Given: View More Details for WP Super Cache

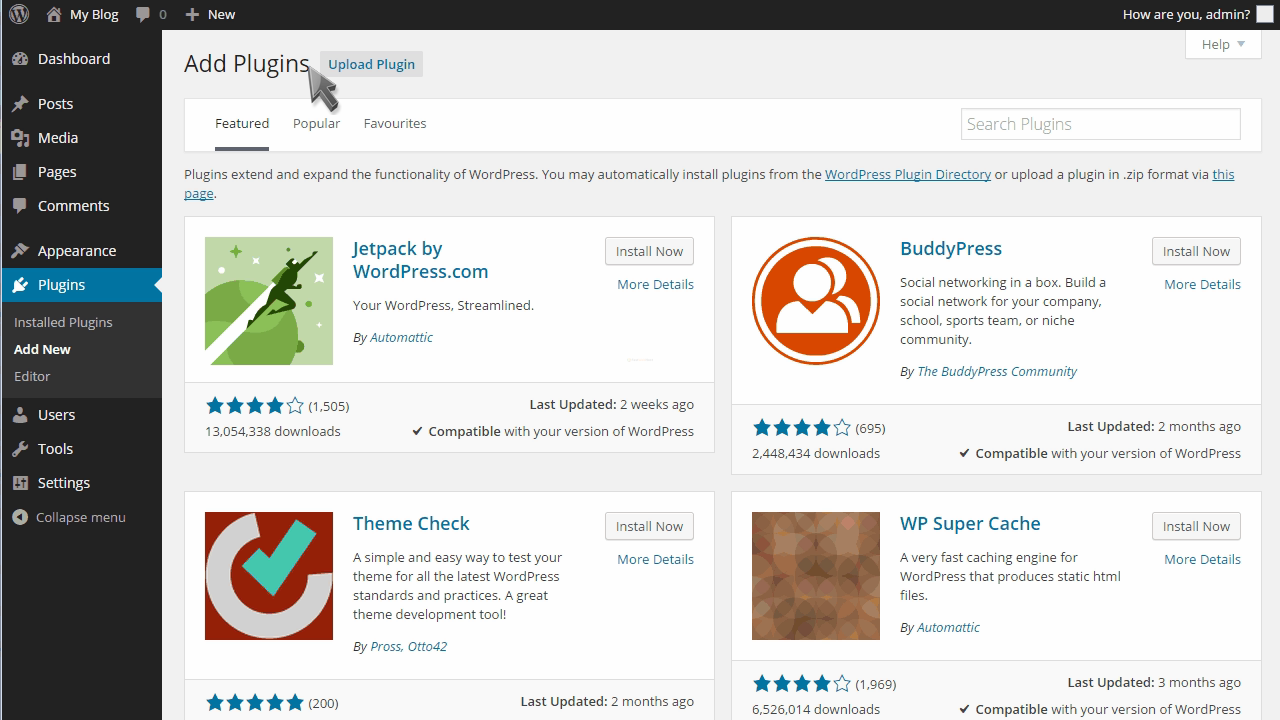Looking at the screenshot, I should point(1202,559).
